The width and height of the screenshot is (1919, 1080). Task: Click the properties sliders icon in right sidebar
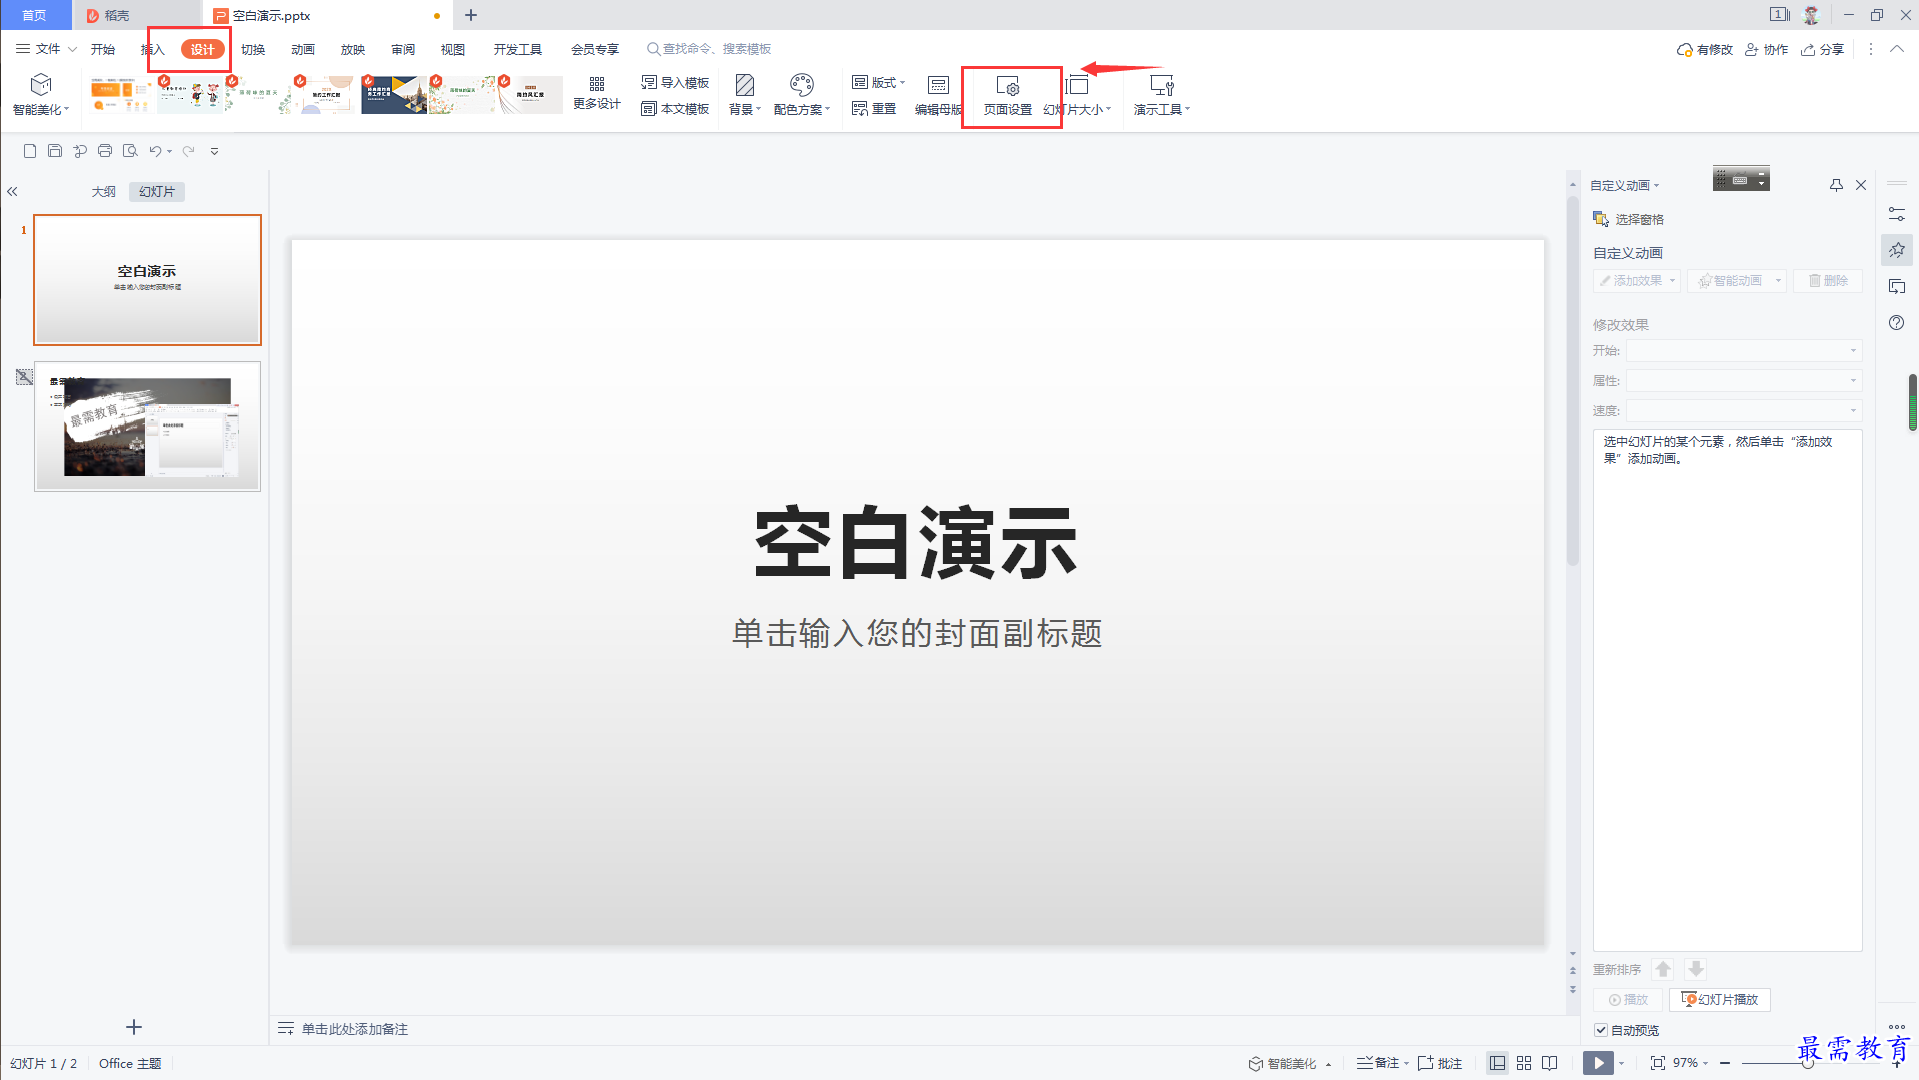click(1897, 214)
